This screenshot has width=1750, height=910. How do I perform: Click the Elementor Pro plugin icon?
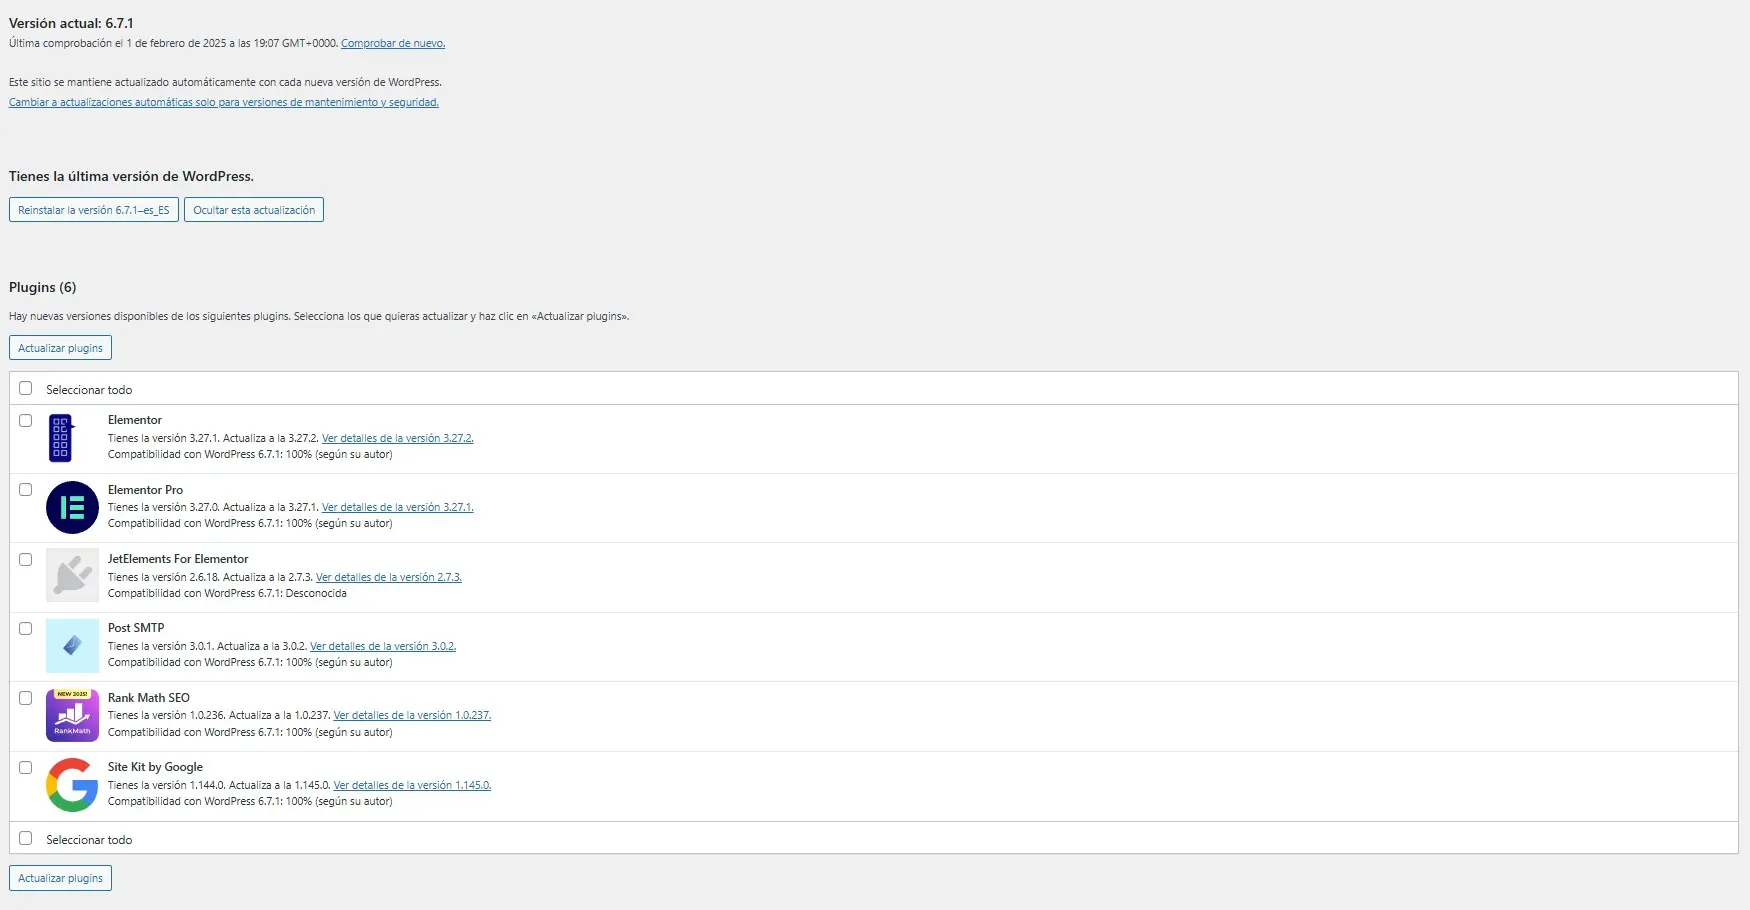tap(72, 507)
